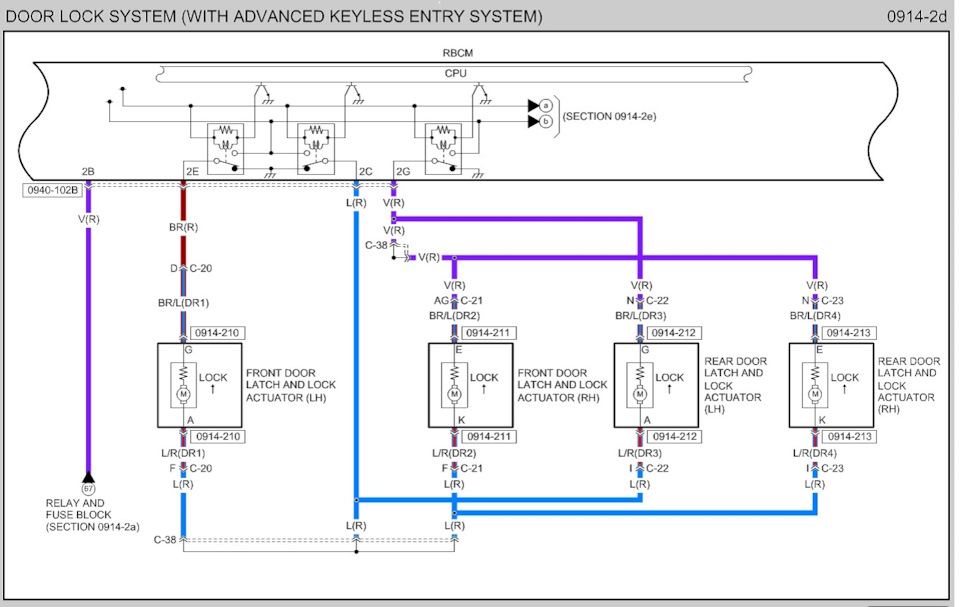
Task: Click the 'L/R(DR3)' wire label
Action: (640, 453)
